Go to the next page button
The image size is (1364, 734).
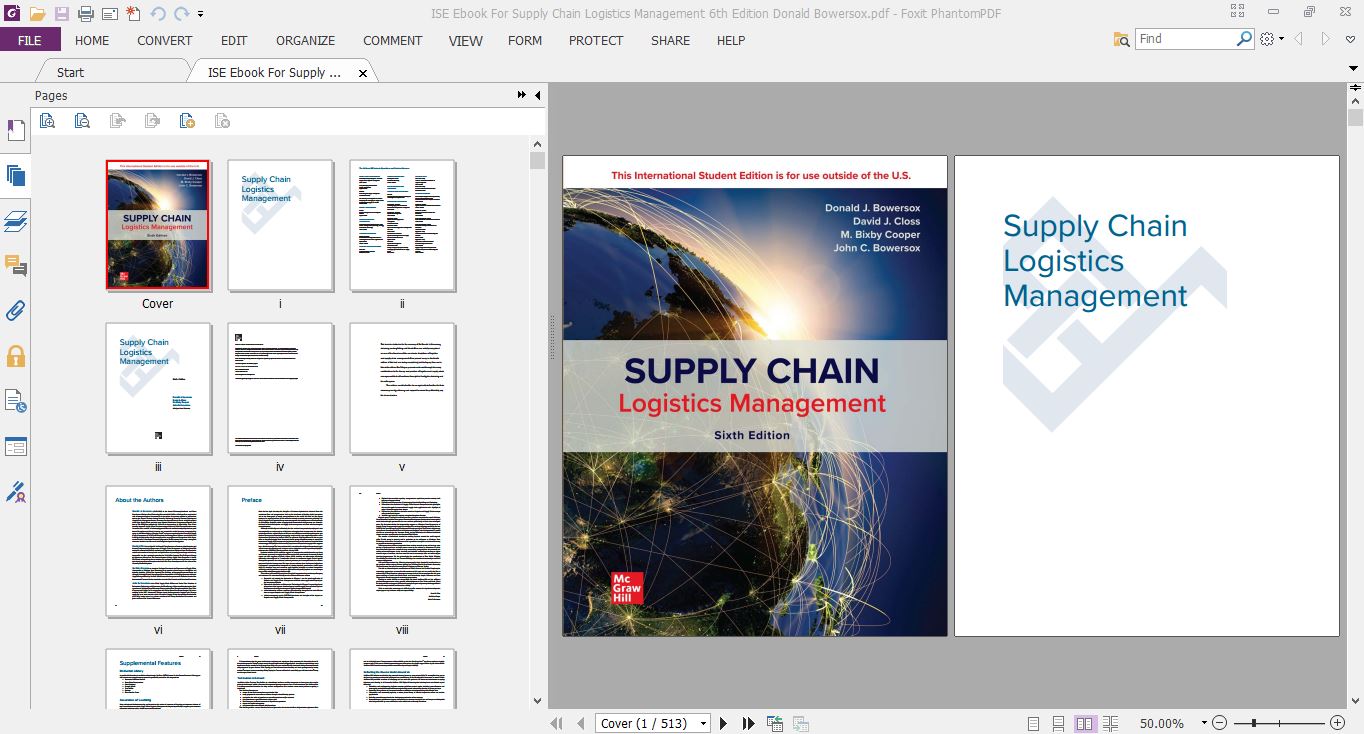[x=724, y=723]
